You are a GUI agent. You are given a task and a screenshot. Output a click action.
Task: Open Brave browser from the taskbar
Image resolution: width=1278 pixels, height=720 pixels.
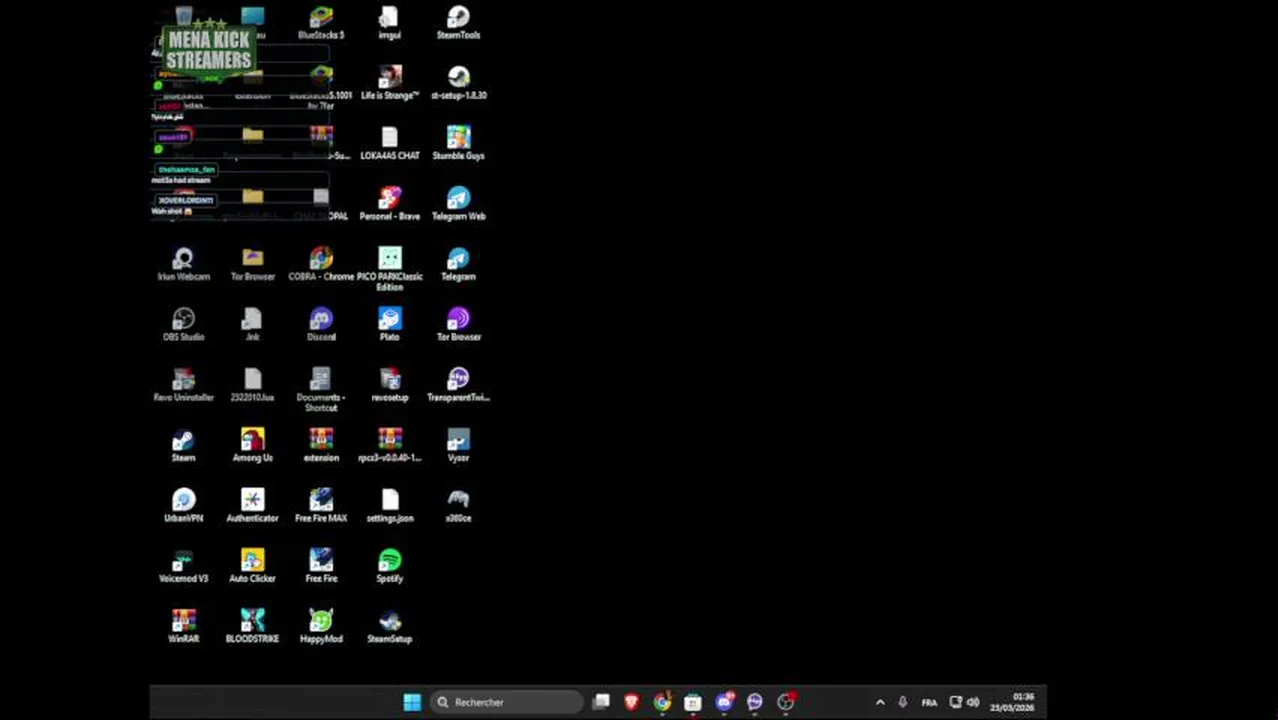pyautogui.click(x=631, y=702)
